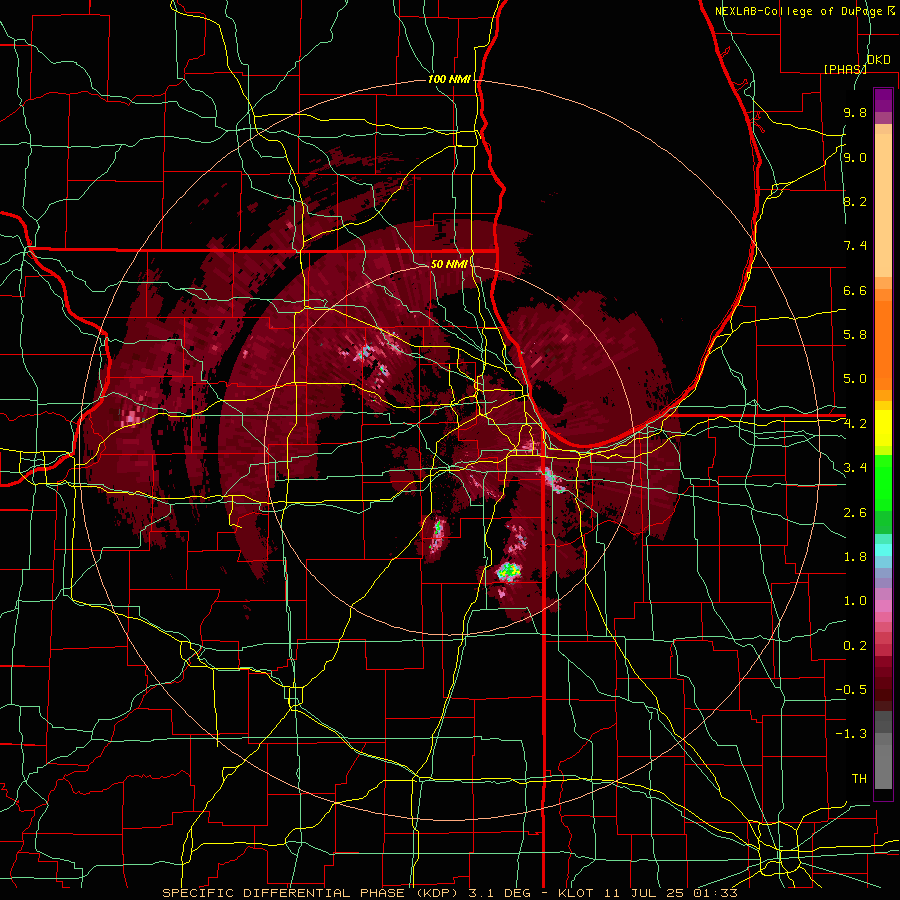The image size is (900, 900).
Task: Click the SPECIFIC DIFFERENTIAL PHASE (KDP) caption
Action: [x=308, y=893]
